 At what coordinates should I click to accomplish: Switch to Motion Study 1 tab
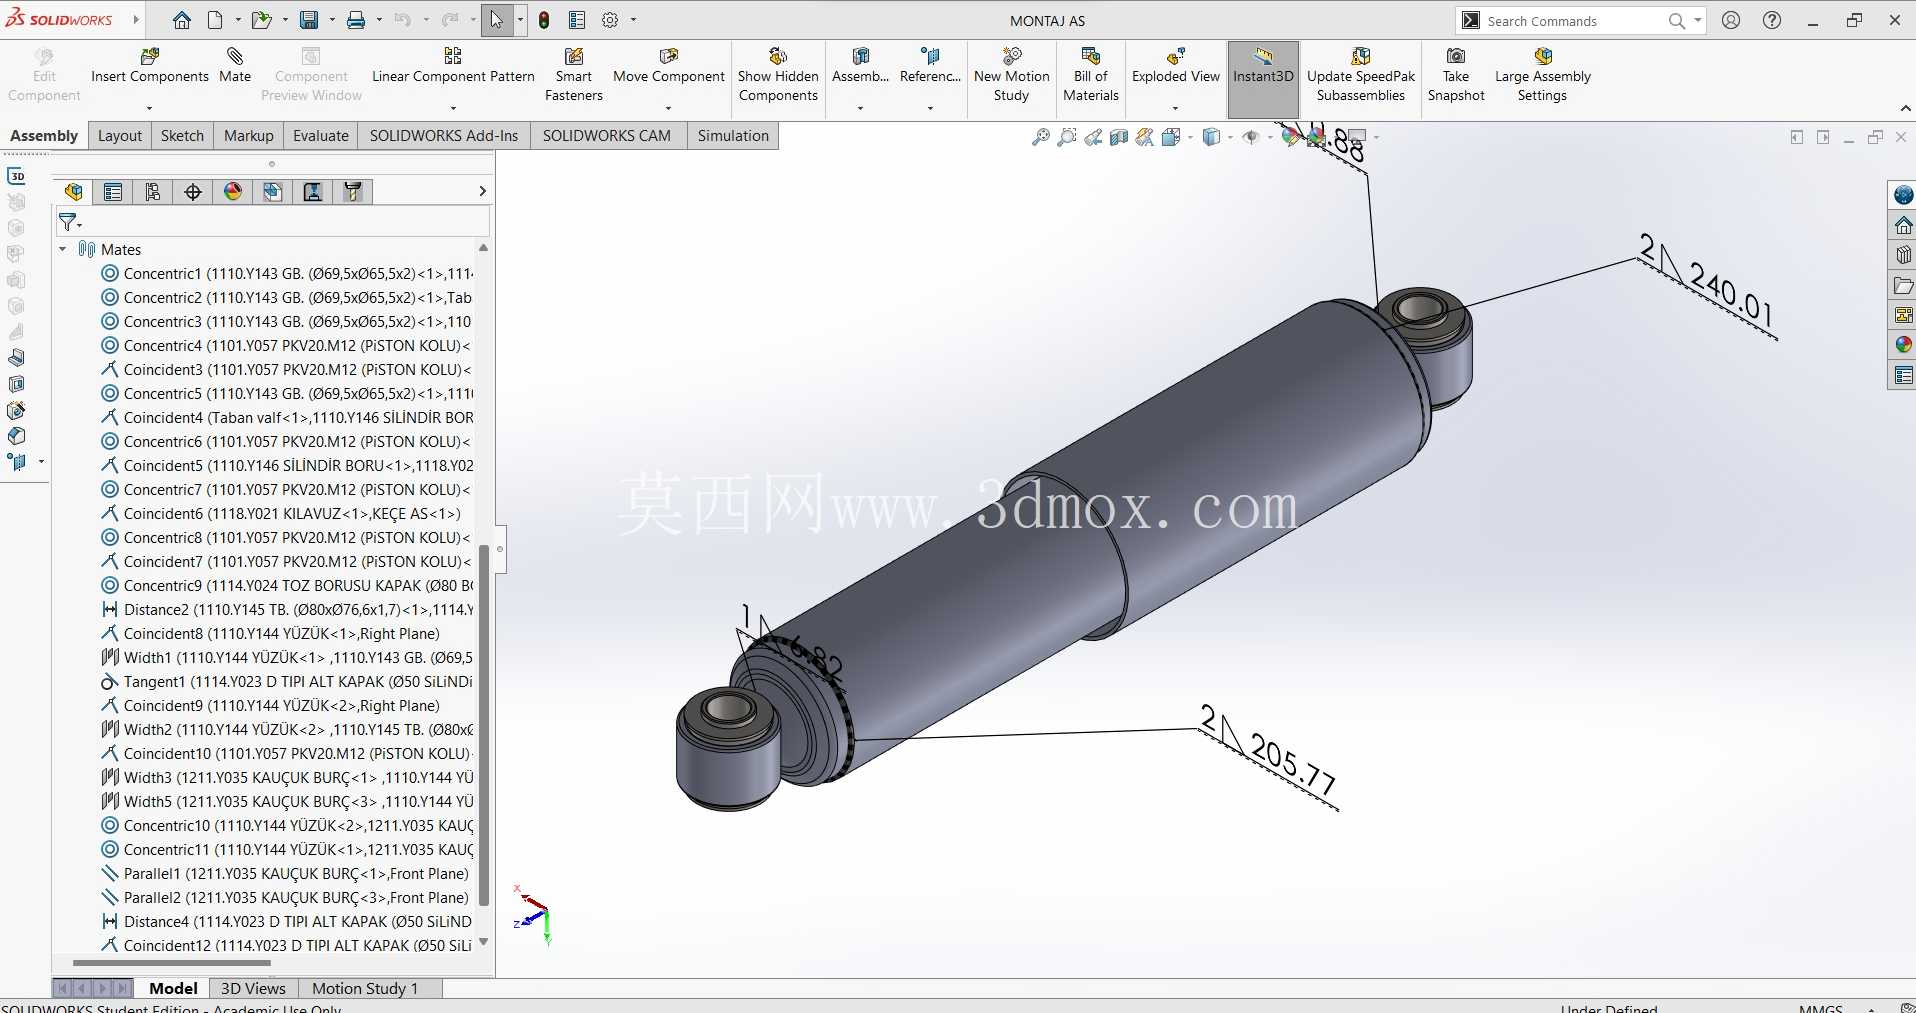[365, 988]
